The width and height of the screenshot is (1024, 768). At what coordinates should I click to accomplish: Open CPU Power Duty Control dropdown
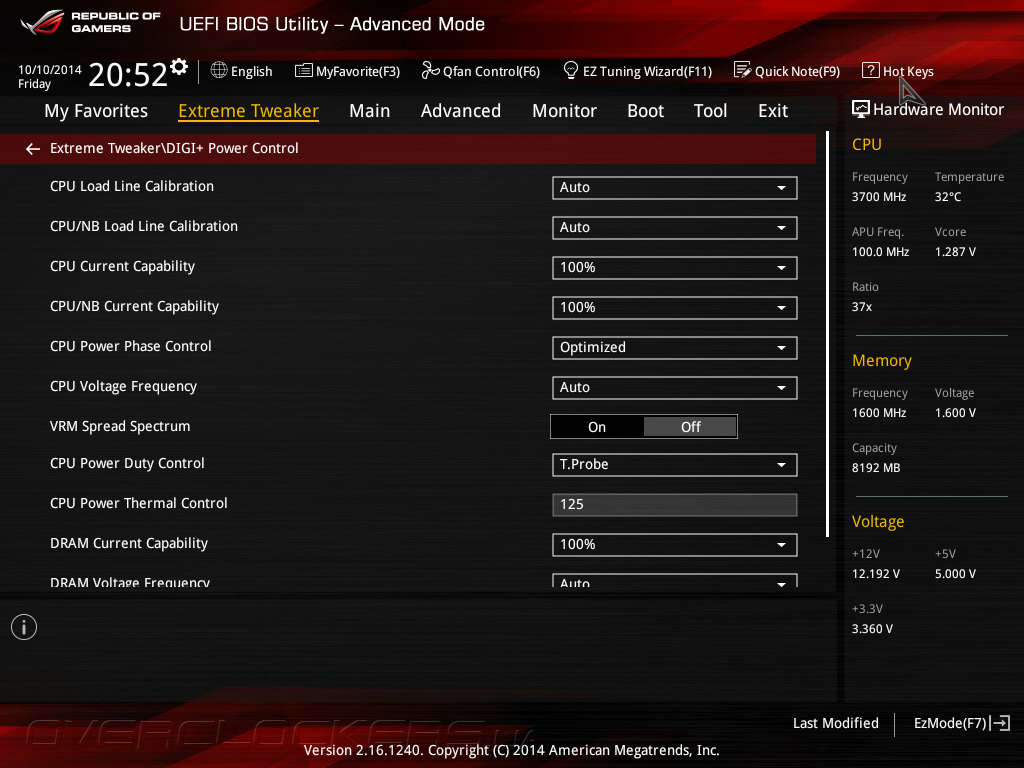point(674,465)
